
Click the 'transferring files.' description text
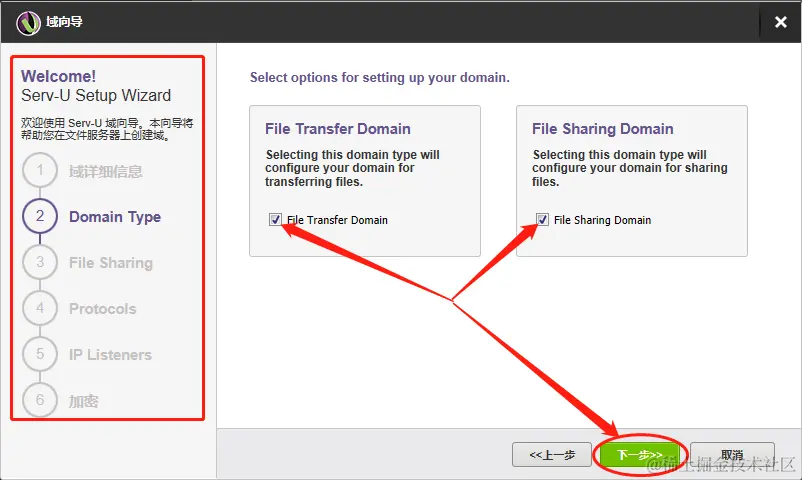pyautogui.click(x=314, y=182)
